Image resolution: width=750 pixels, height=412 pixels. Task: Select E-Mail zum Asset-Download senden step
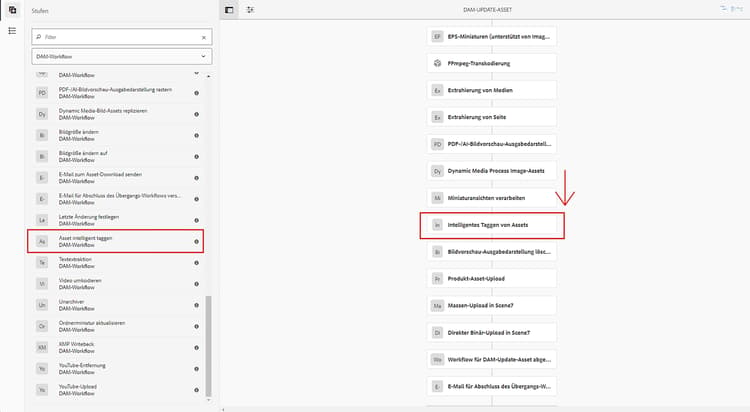point(116,178)
